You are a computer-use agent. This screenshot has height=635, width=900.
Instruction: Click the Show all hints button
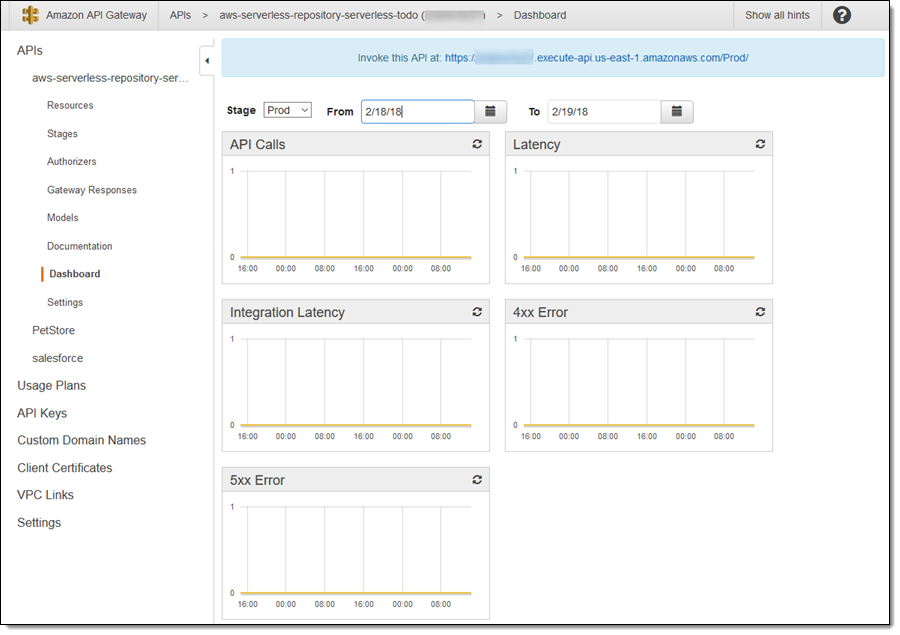778,15
